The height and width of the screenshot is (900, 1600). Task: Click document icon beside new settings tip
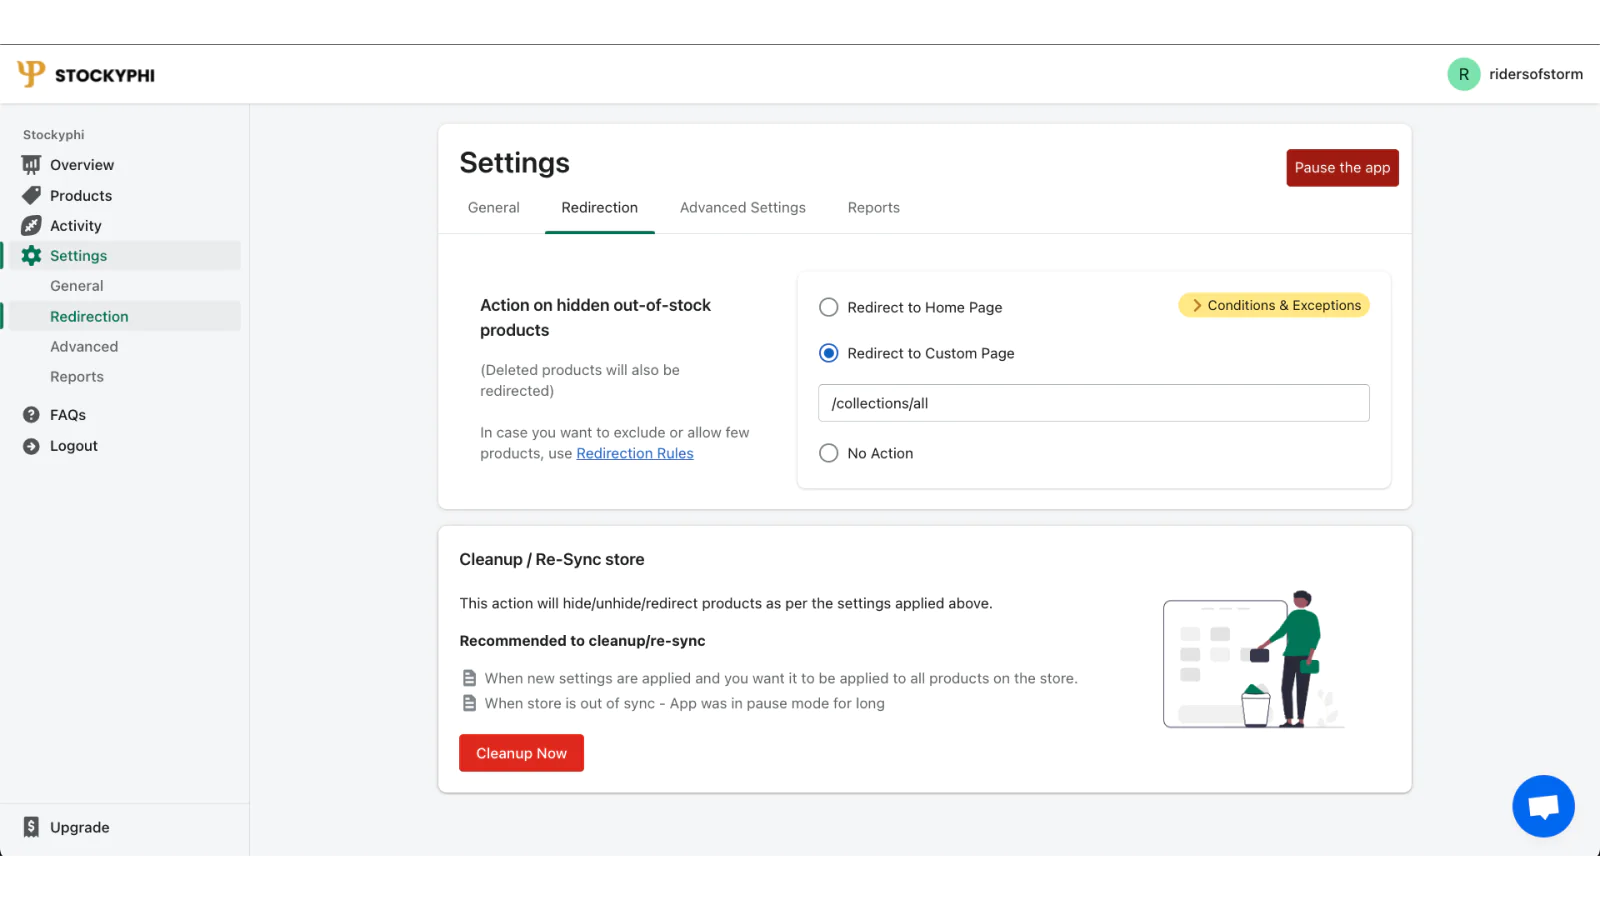point(469,678)
